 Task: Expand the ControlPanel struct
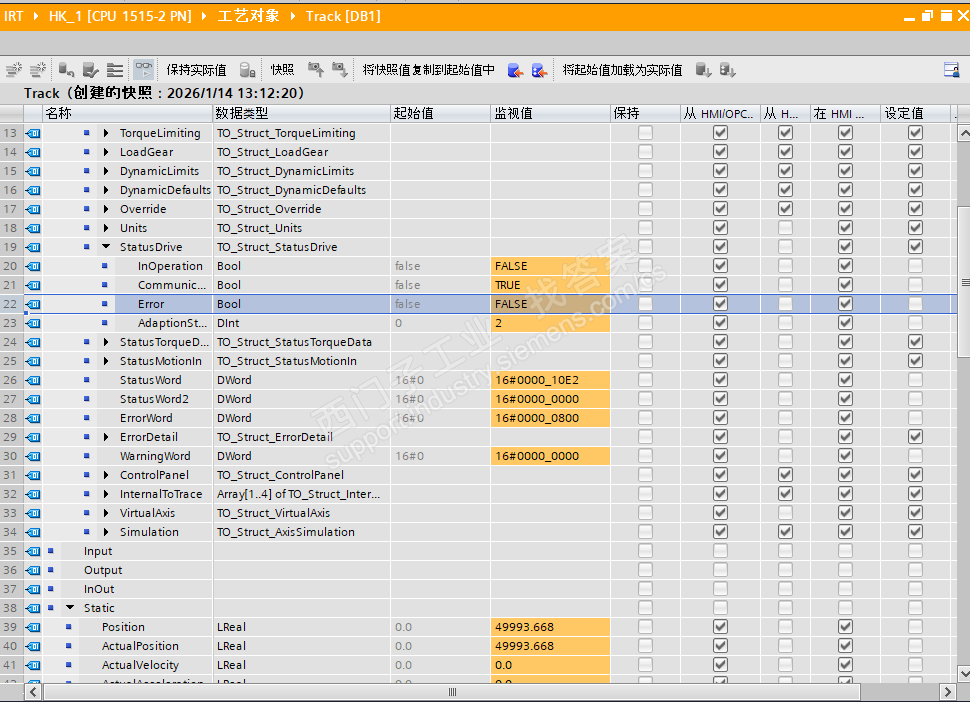coord(106,475)
